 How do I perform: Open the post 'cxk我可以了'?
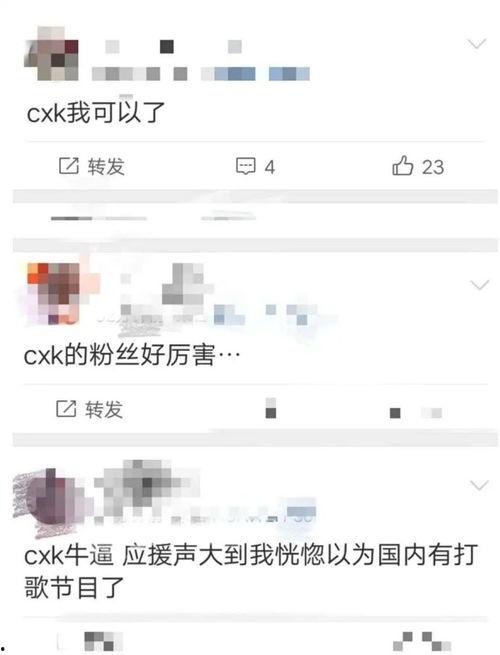tap(96, 112)
